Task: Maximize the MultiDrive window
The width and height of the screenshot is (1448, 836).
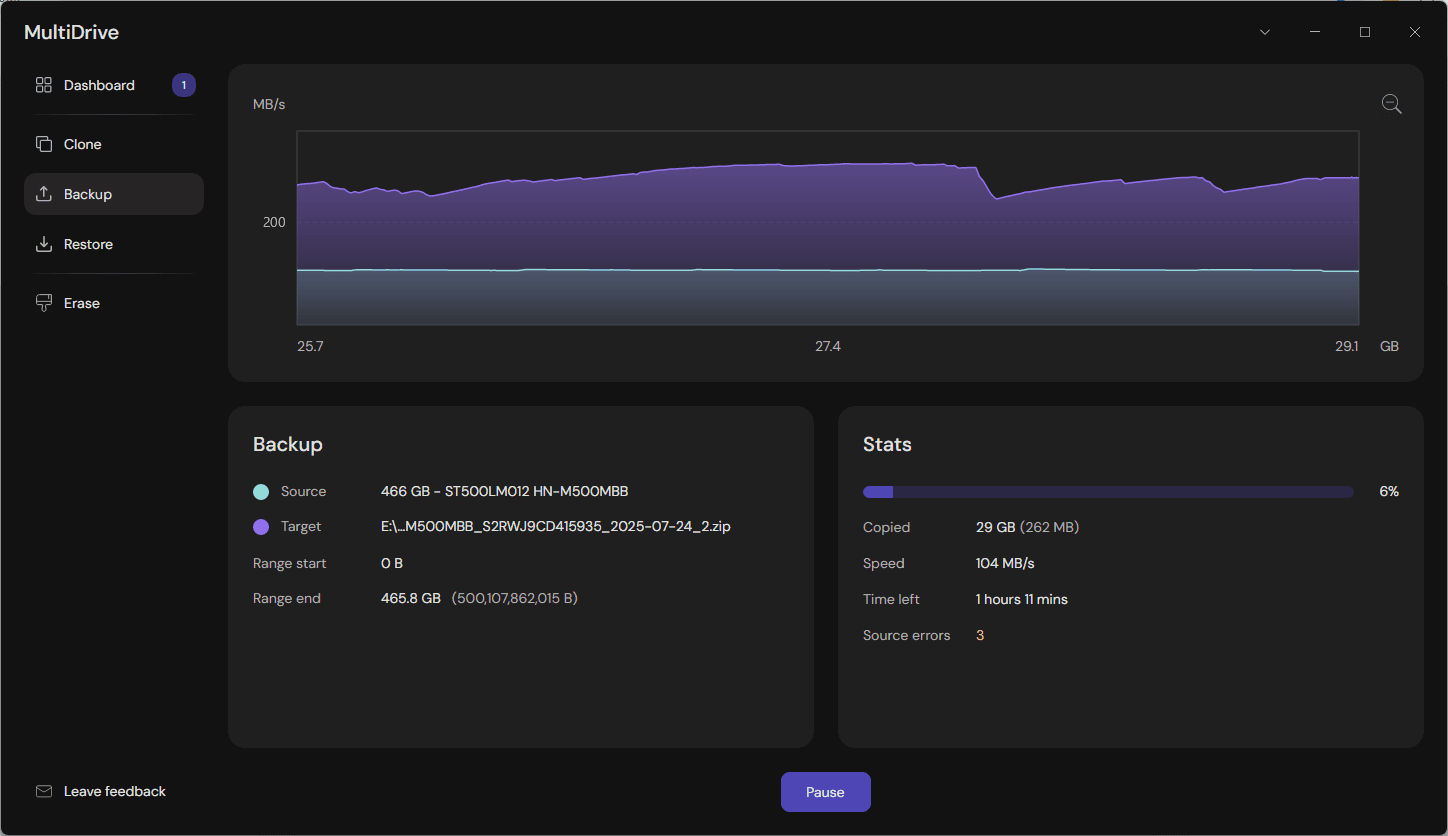Action: pyautogui.click(x=1365, y=32)
